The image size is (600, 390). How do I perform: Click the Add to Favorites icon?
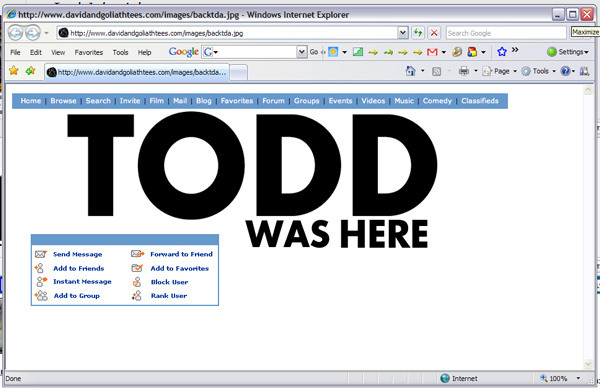pos(30,70)
